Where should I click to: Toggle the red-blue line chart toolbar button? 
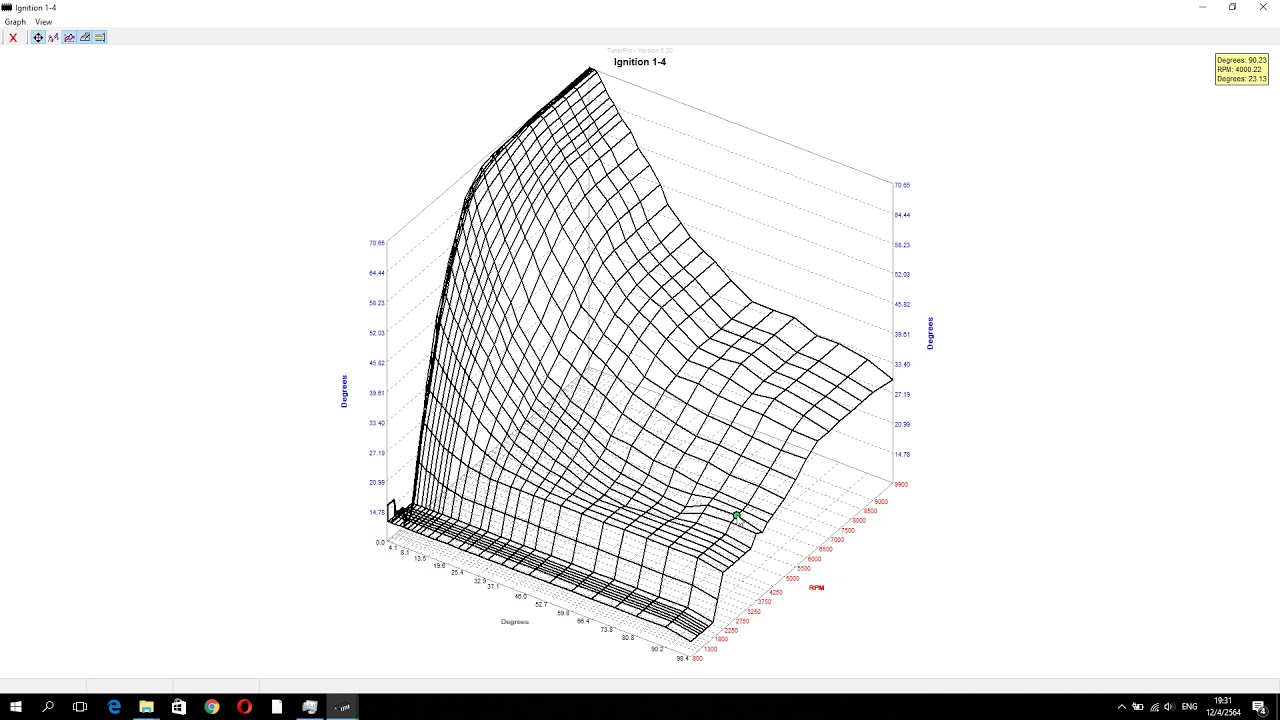click(69, 38)
